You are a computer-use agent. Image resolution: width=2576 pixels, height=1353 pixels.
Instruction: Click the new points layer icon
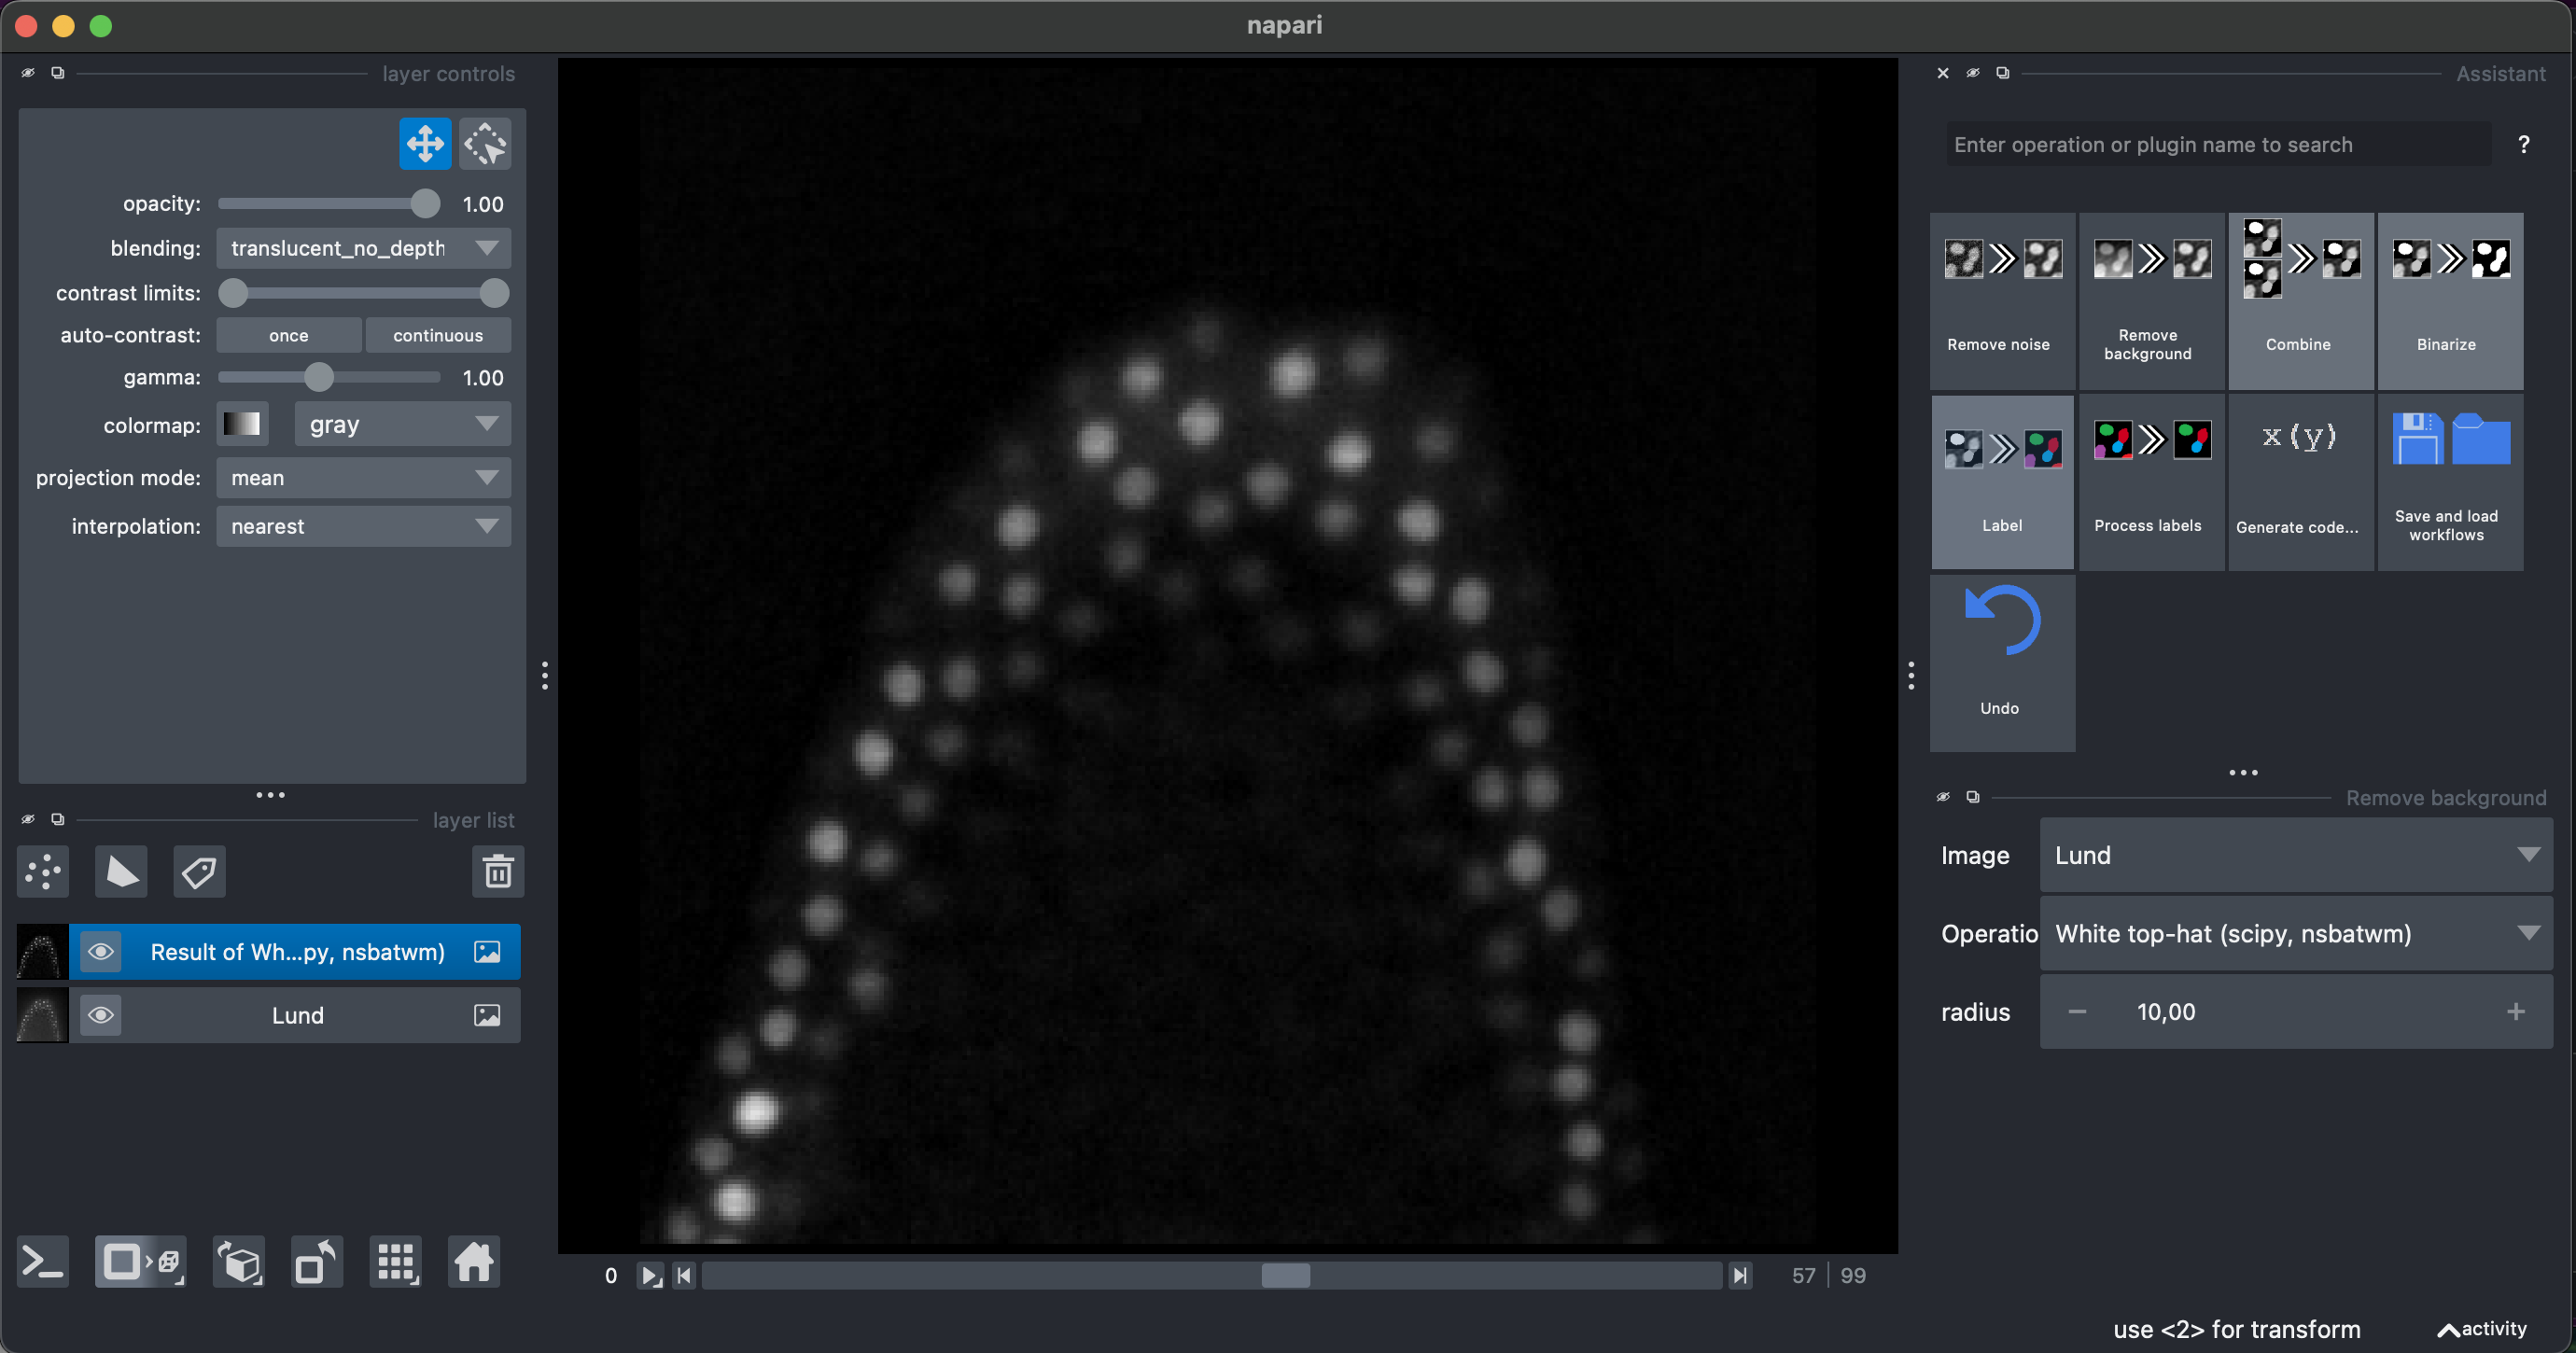(x=43, y=871)
